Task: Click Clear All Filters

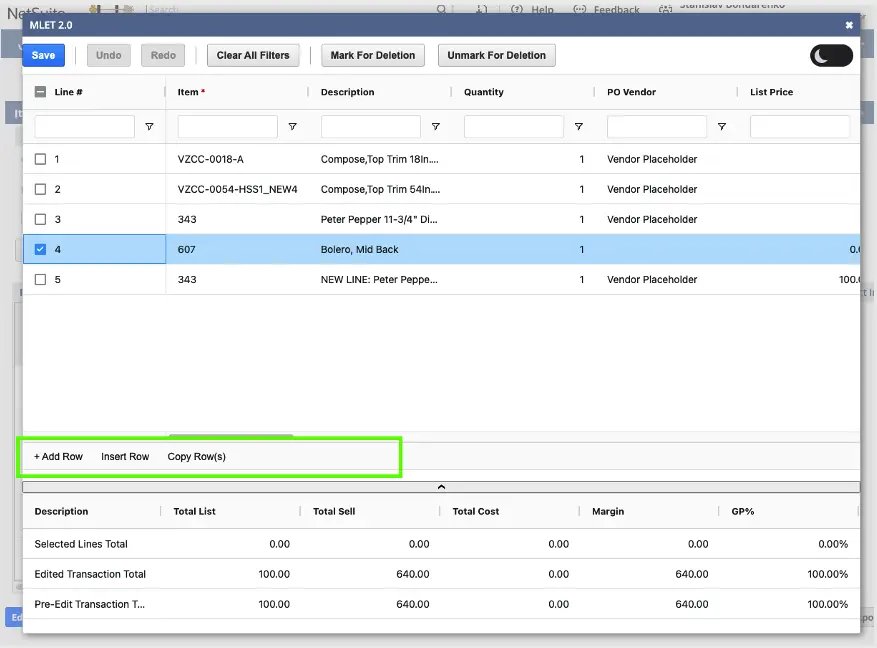Action: 253,55
